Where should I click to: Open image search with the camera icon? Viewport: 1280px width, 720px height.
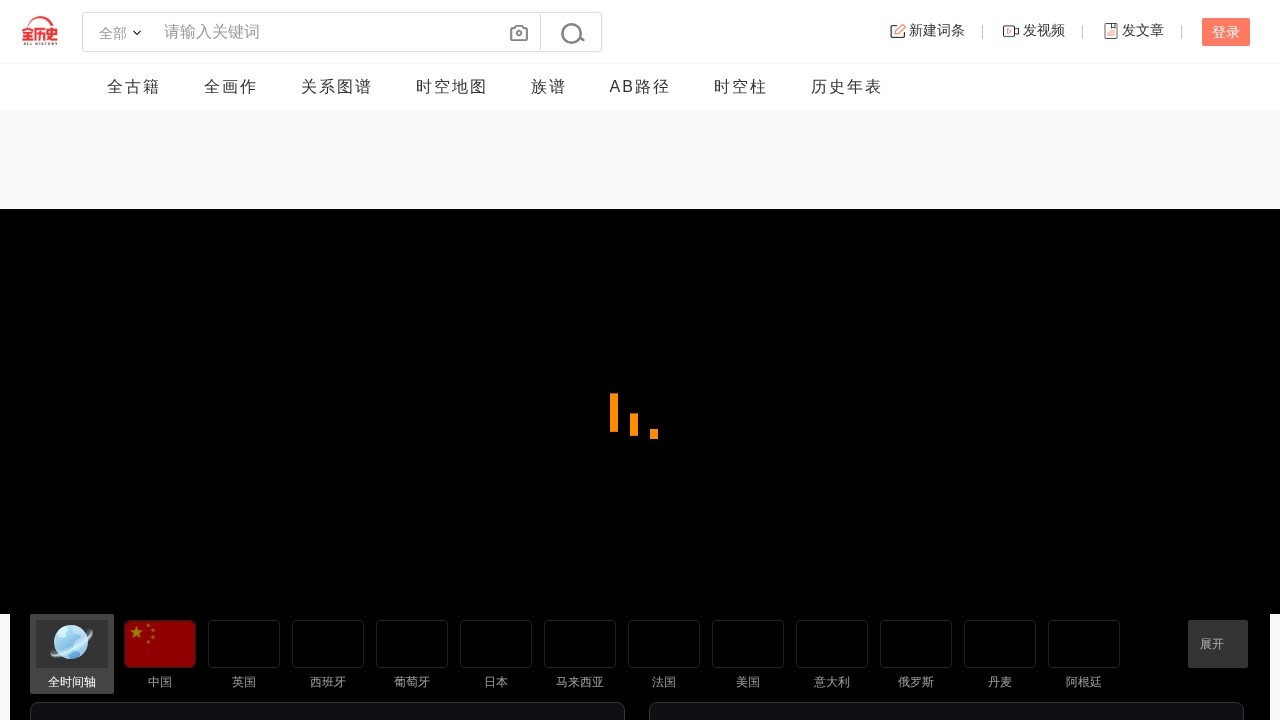pyautogui.click(x=518, y=32)
